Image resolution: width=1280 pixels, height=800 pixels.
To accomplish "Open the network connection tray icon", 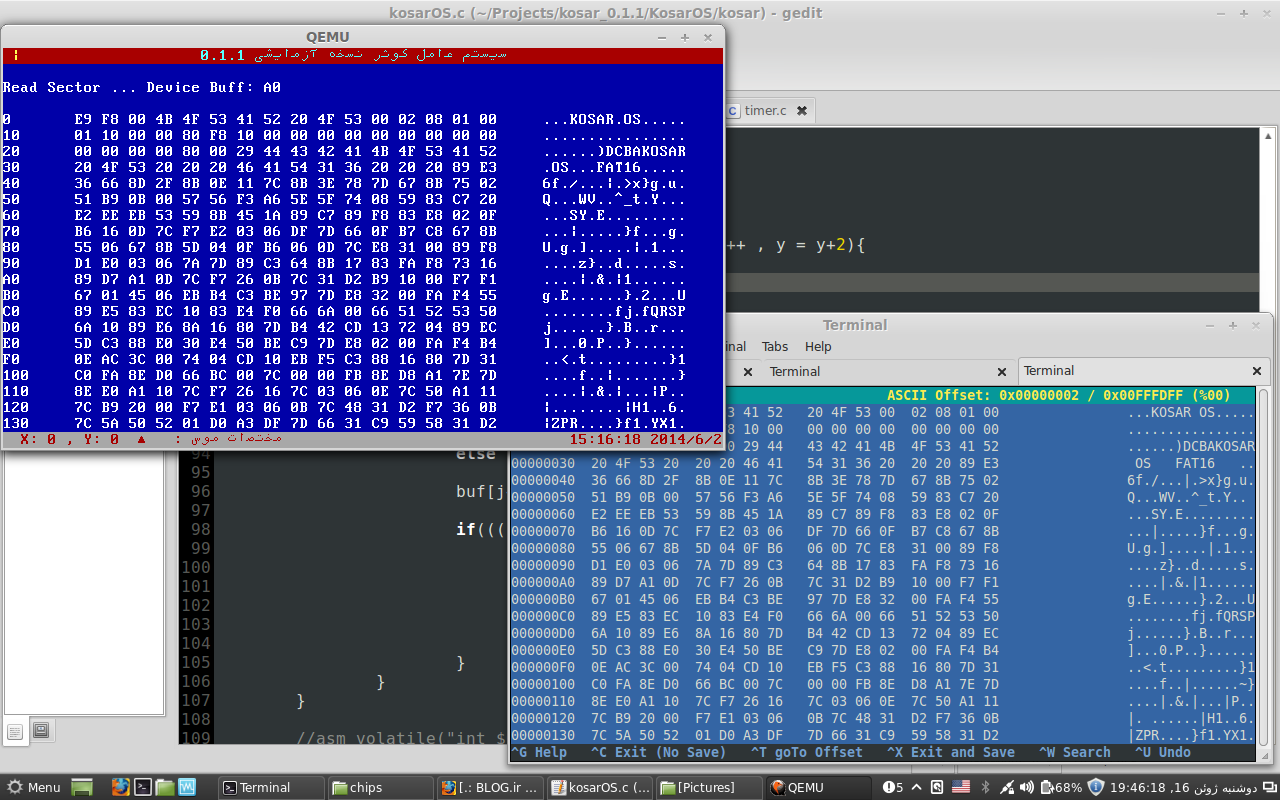I will tap(1009, 787).
